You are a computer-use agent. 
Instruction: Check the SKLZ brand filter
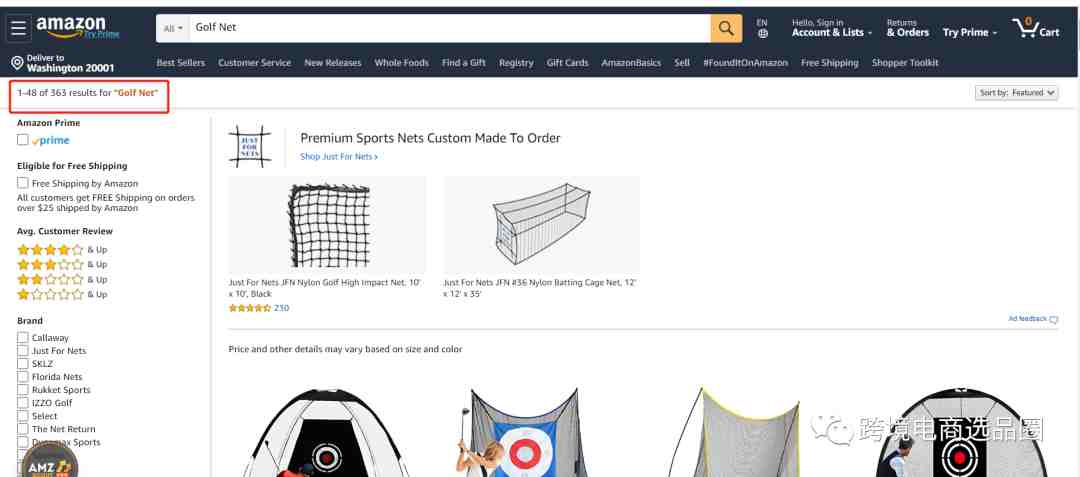[x=23, y=363]
